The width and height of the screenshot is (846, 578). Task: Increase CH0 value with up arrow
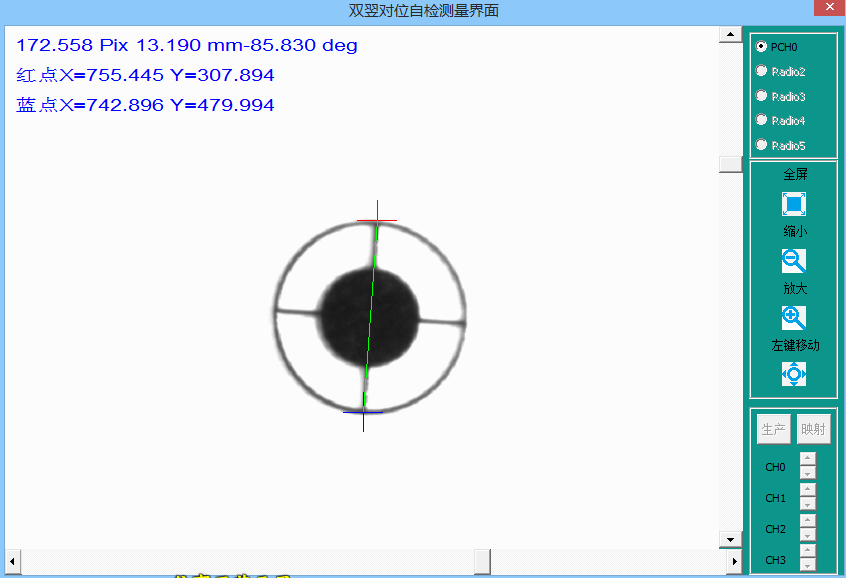coord(808,459)
